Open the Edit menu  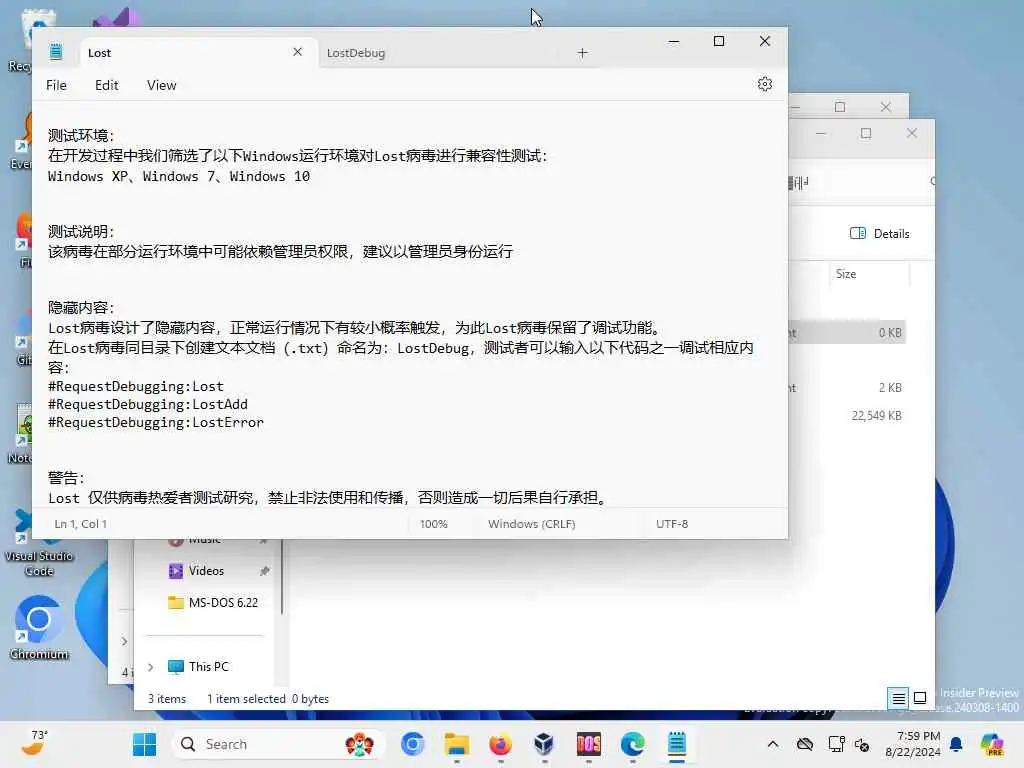(106, 85)
